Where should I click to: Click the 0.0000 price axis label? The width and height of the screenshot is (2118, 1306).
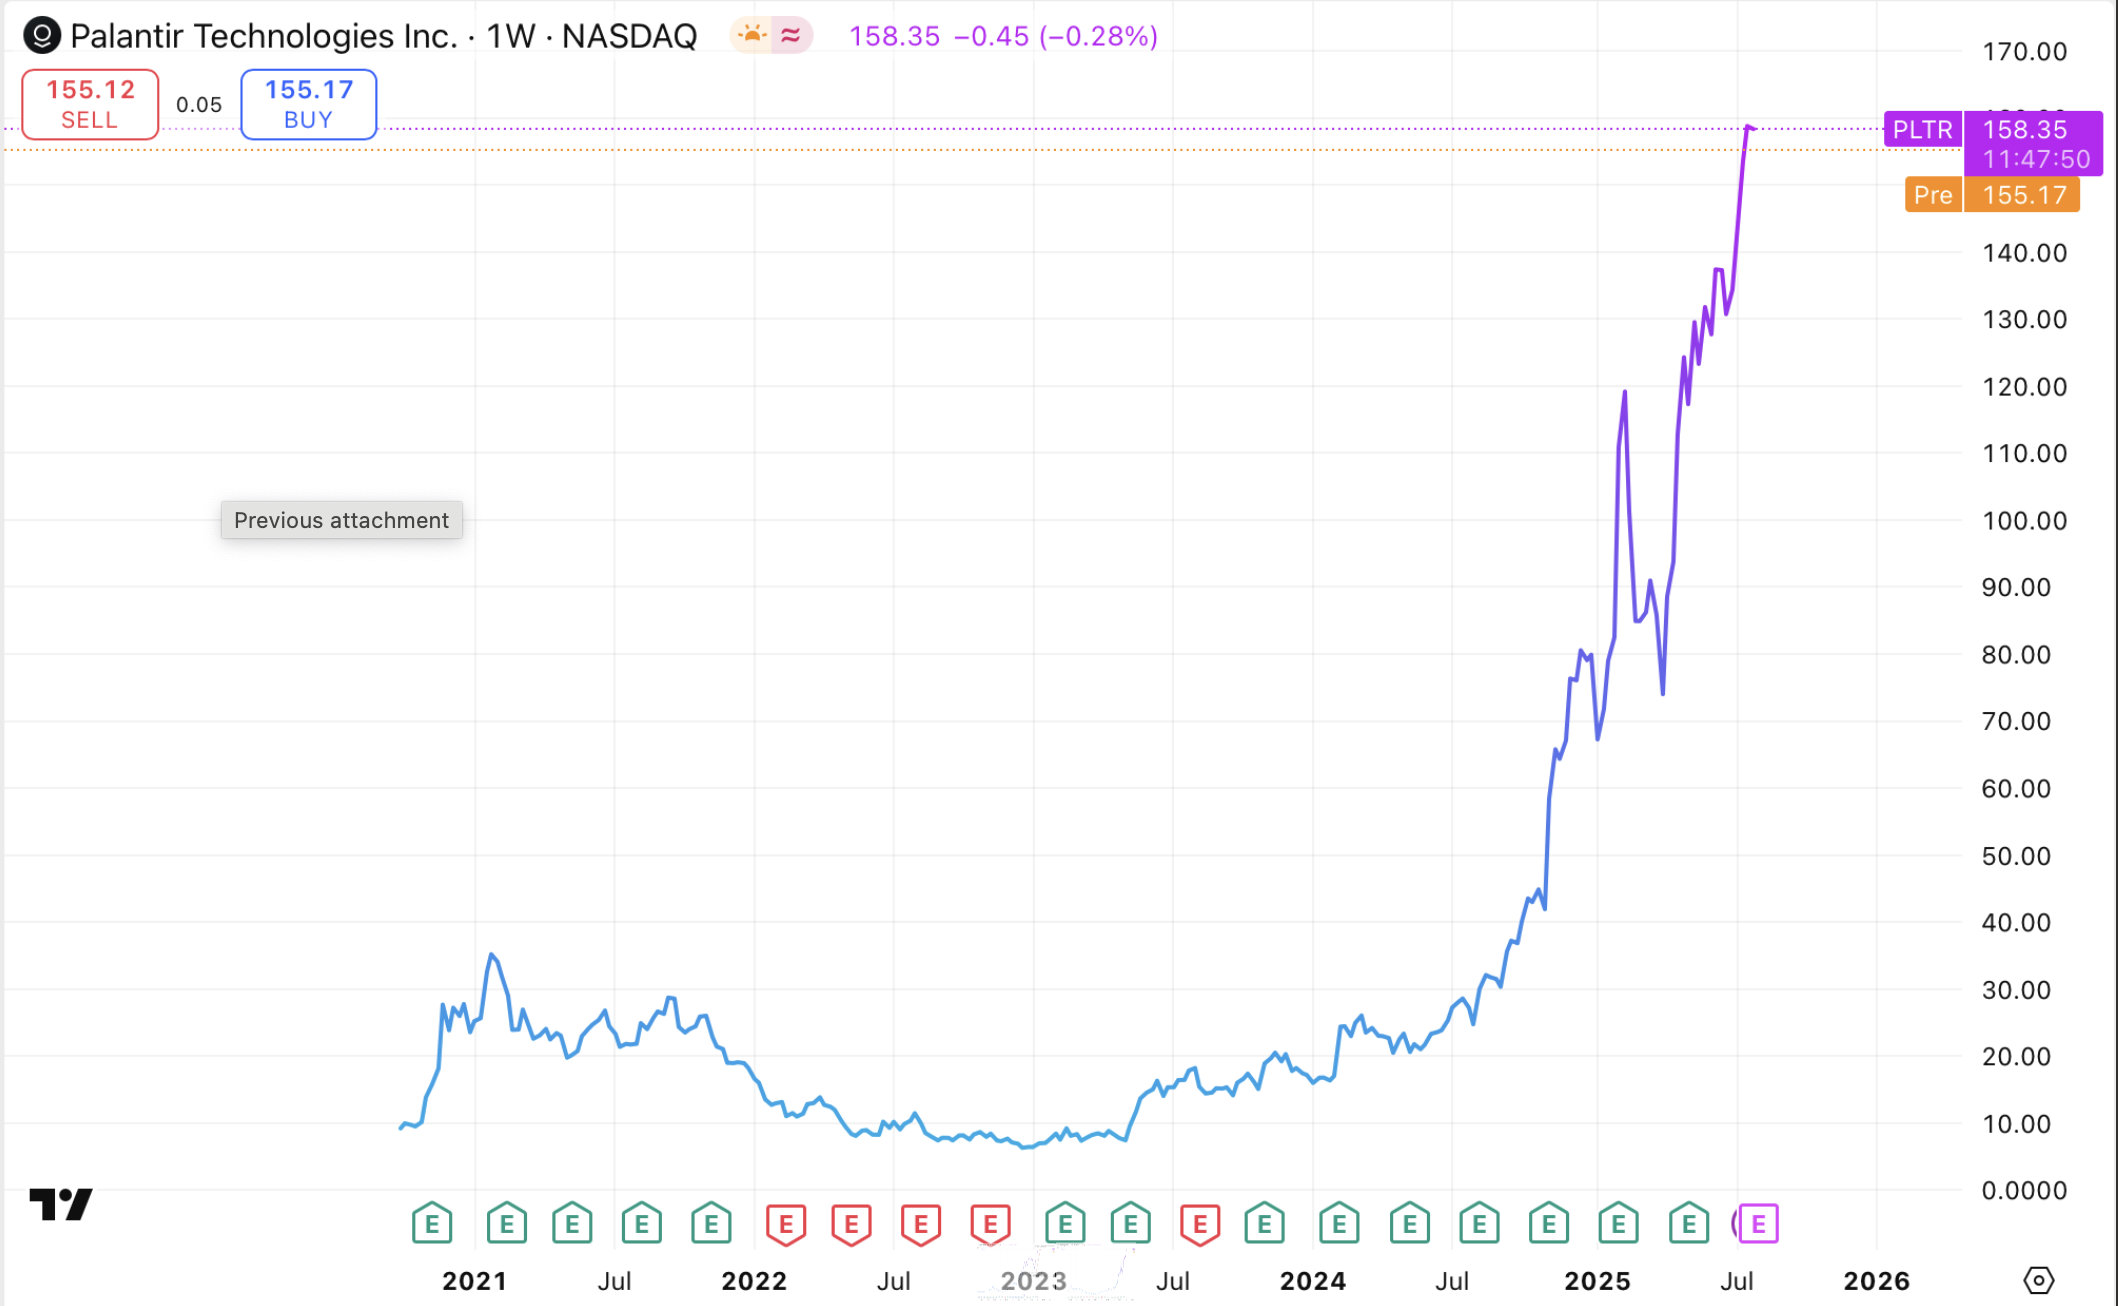pos(2024,1191)
